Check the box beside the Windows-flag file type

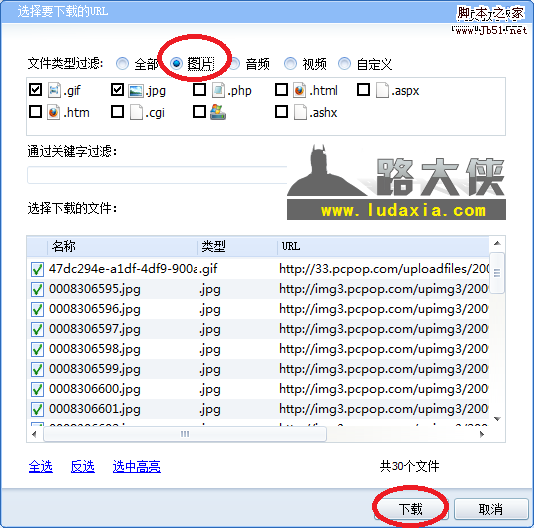click(199, 111)
